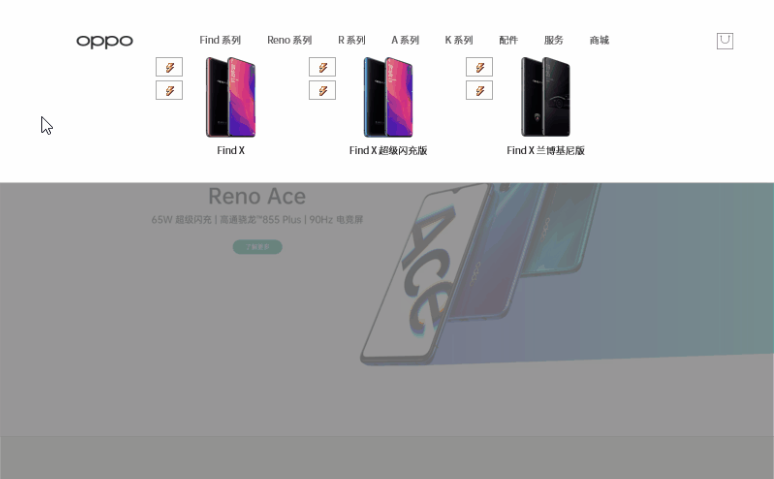Open the Reno 系列 menu
This screenshot has width=774, height=479.
tap(289, 40)
